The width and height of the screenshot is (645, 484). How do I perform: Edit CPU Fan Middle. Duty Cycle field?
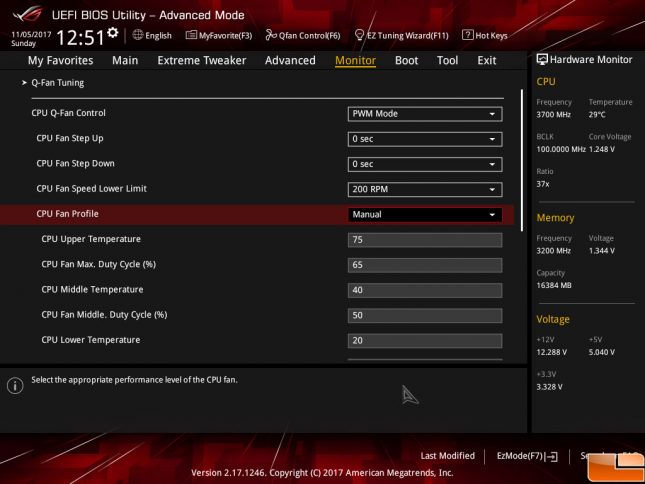(x=425, y=315)
